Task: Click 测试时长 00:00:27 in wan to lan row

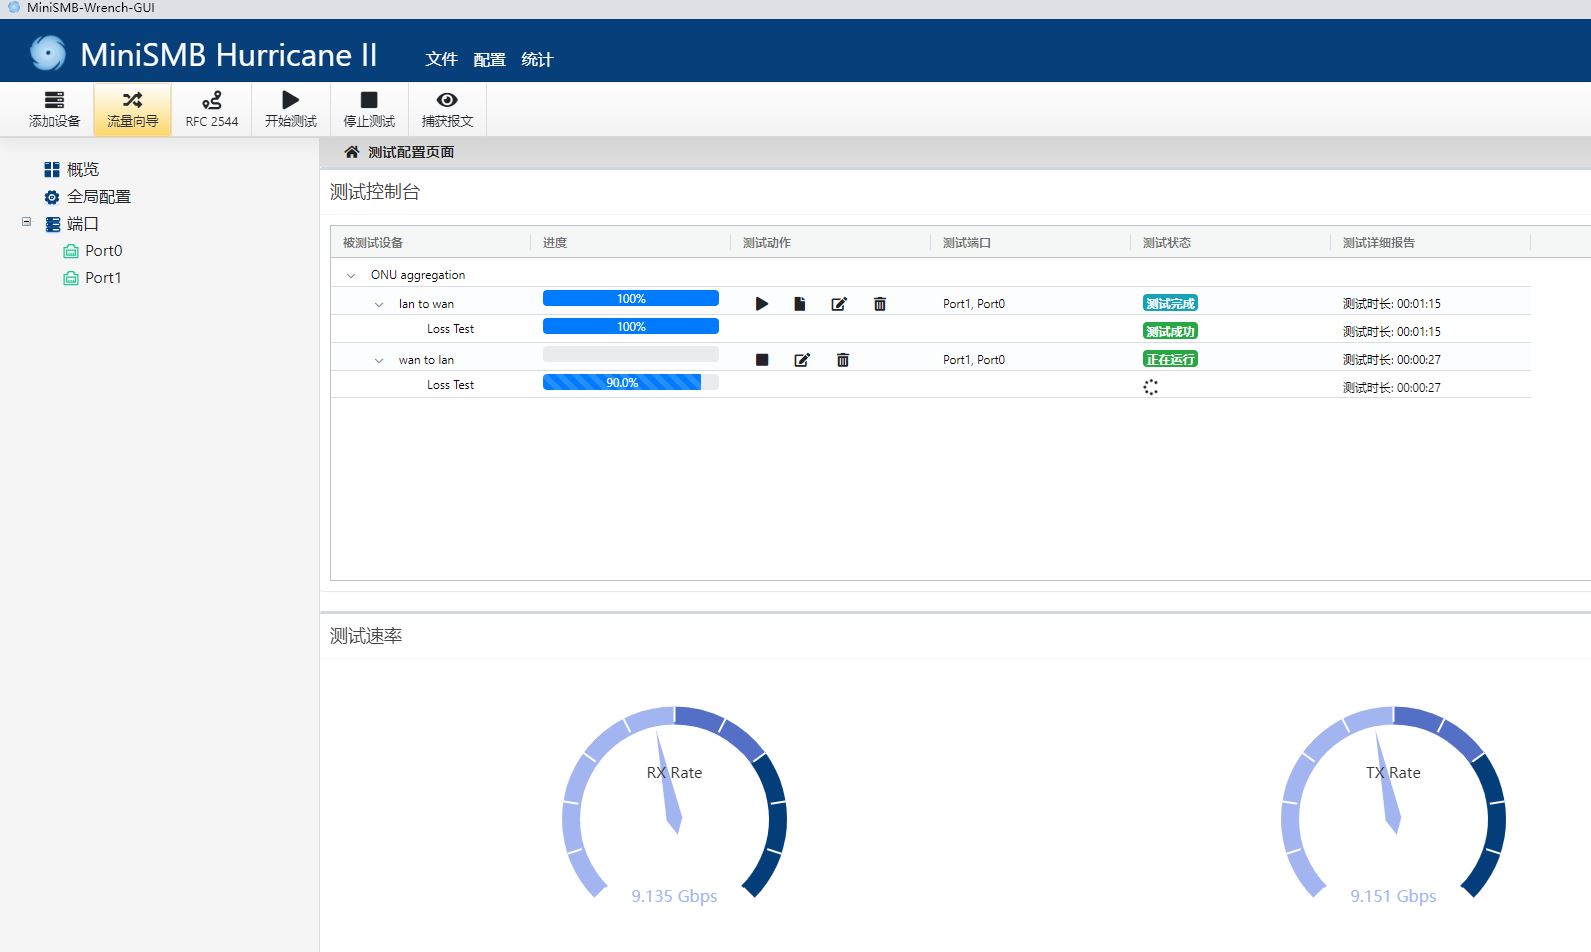Action: (x=1392, y=360)
